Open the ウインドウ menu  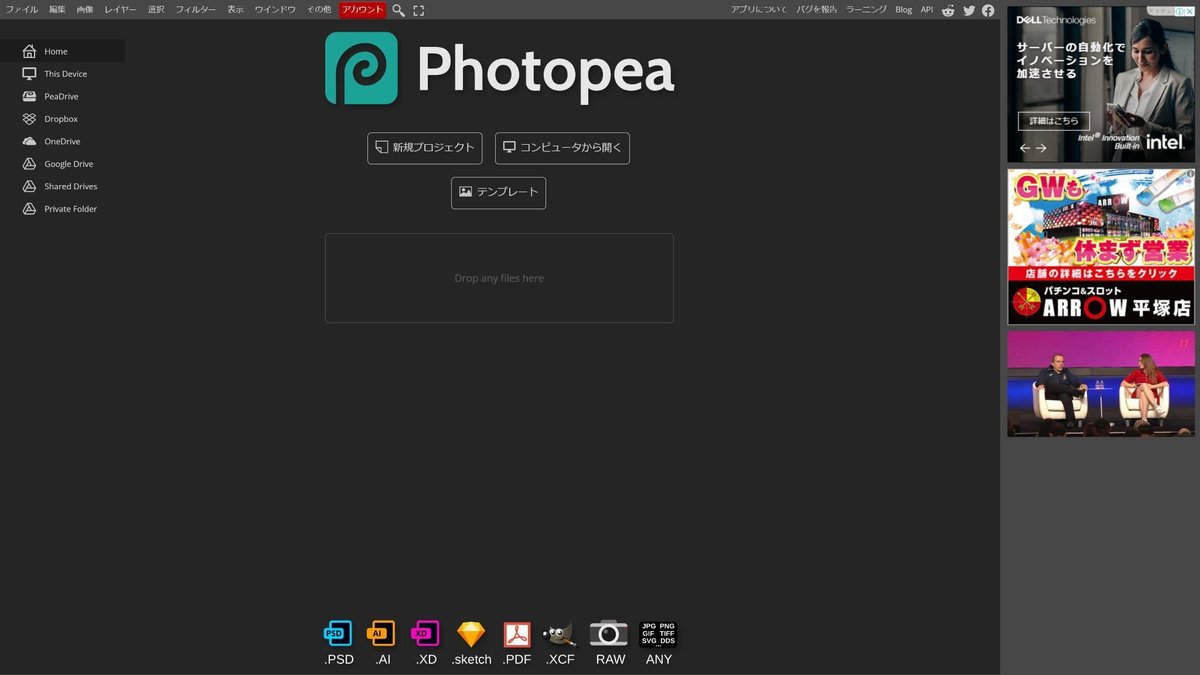click(x=275, y=9)
